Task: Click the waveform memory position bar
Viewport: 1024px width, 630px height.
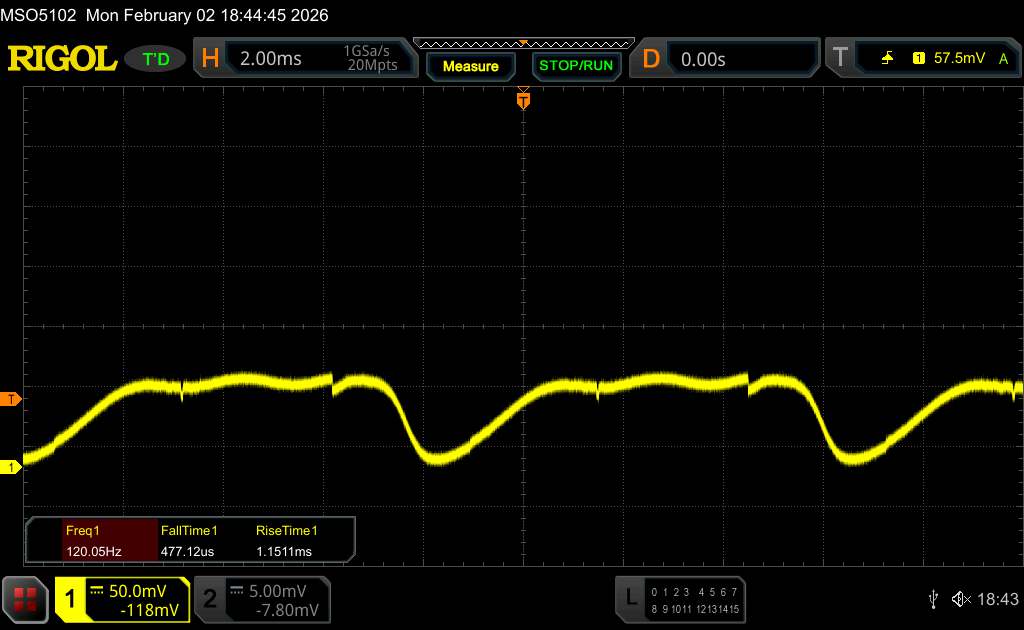Action: (523, 43)
